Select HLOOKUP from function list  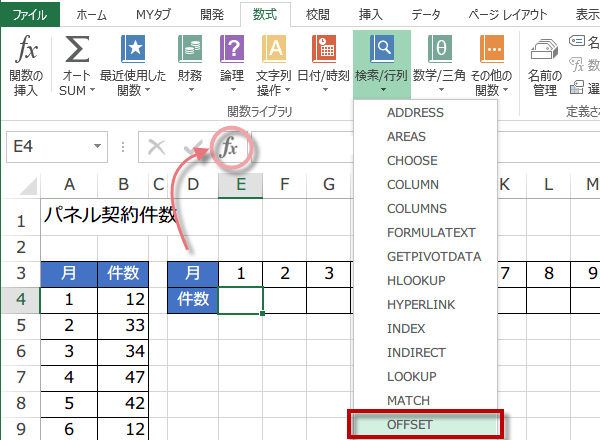point(425,280)
